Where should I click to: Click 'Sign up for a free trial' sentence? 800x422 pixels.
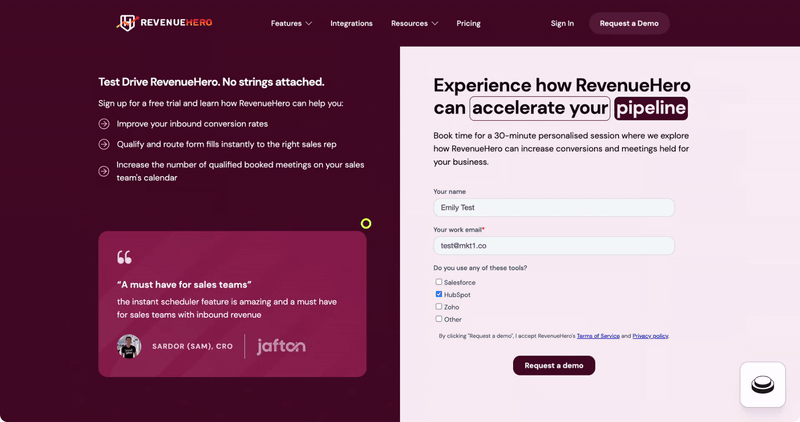pos(220,103)
